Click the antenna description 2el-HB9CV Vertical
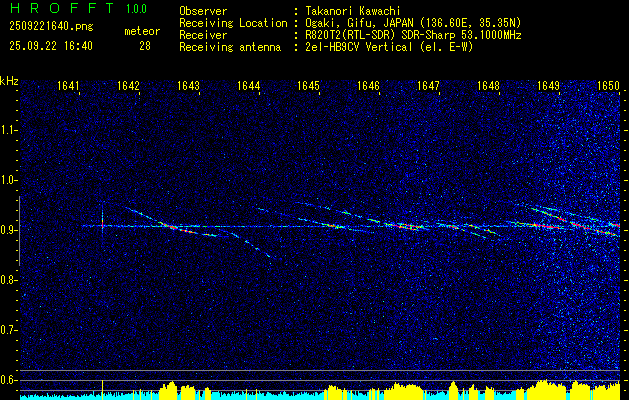Viewport: 629px width, 400px height. (x=390, y=47)
